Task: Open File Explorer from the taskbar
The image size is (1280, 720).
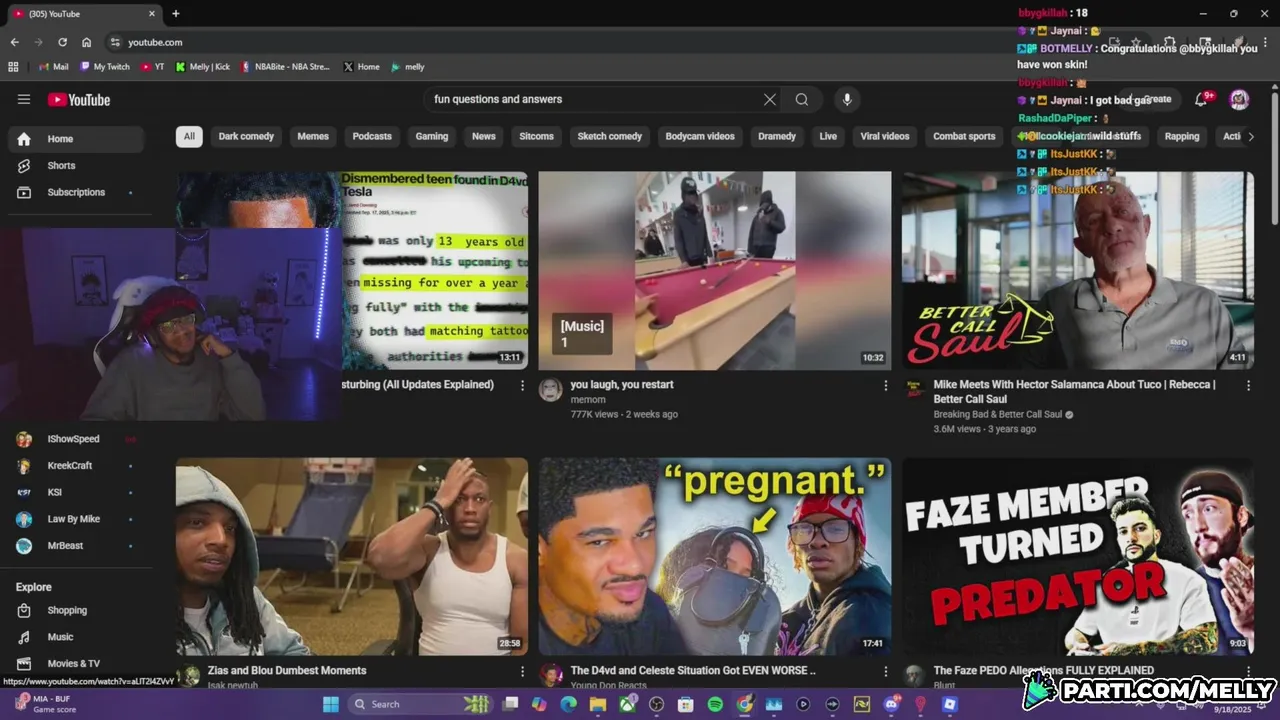Action: pyautogui.click(x=597, y=704)
